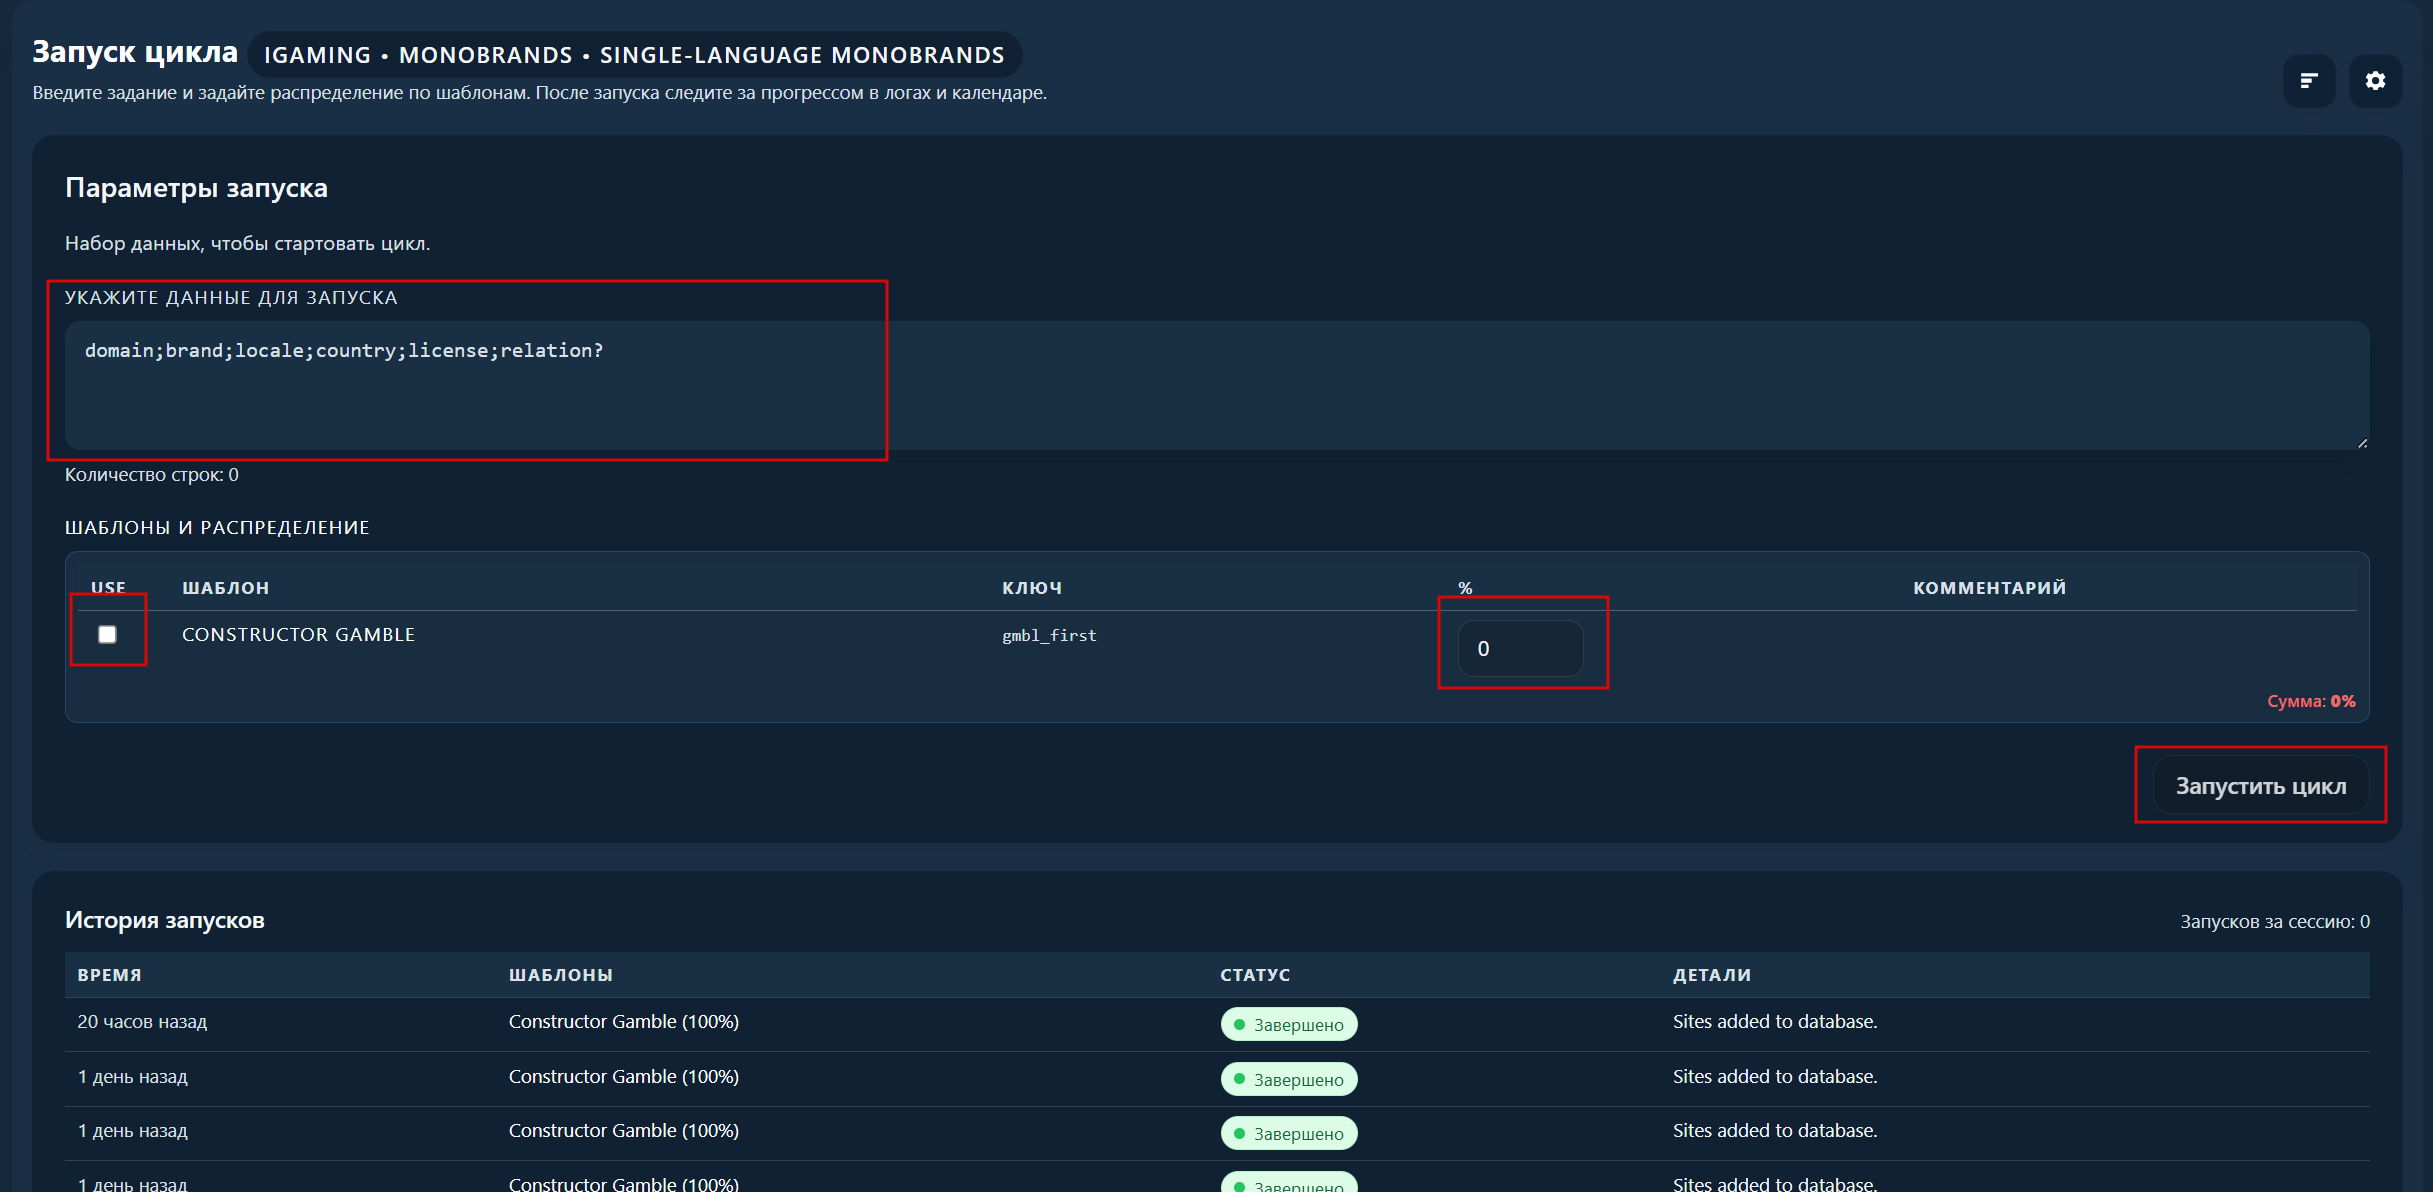The image size is (2433, 1192).
Task: Open the settings gear icon
Action: [2375, 81]
